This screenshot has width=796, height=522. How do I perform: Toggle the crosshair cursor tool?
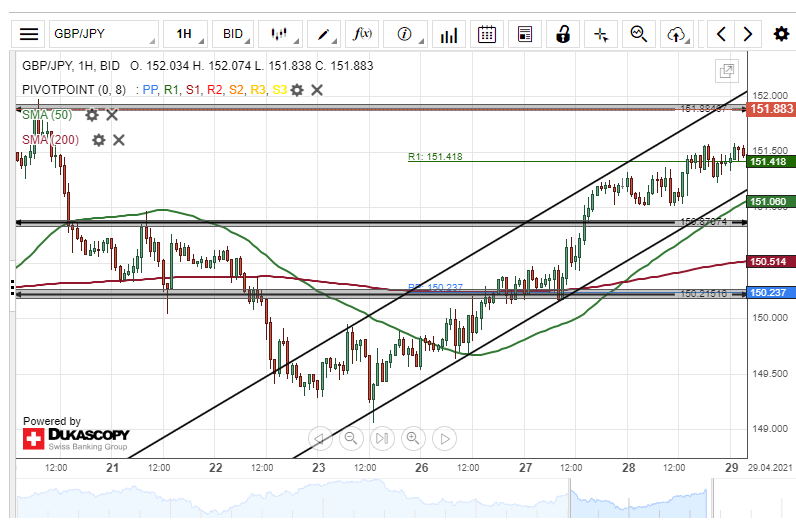(x=601, y=34)
